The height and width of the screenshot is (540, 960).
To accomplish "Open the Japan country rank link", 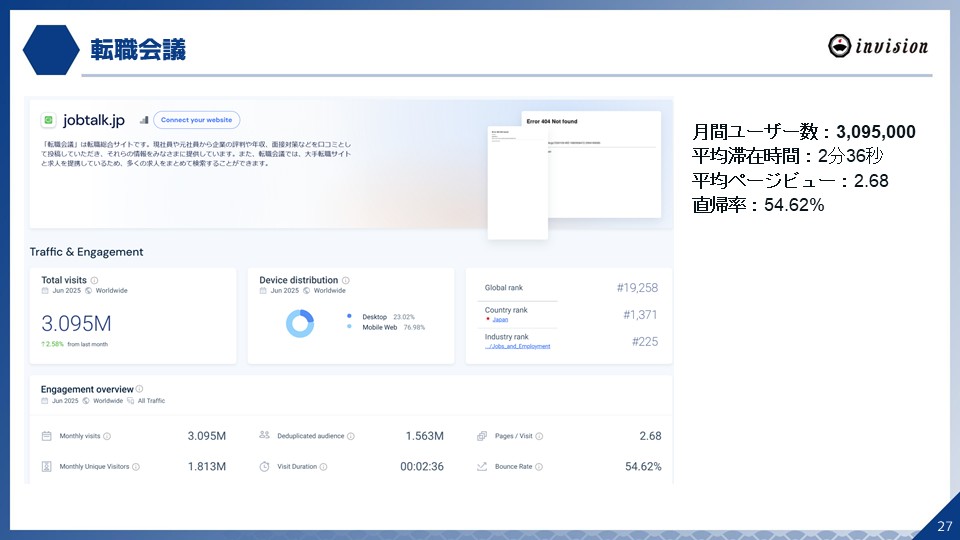I will (x=500, y=320).
